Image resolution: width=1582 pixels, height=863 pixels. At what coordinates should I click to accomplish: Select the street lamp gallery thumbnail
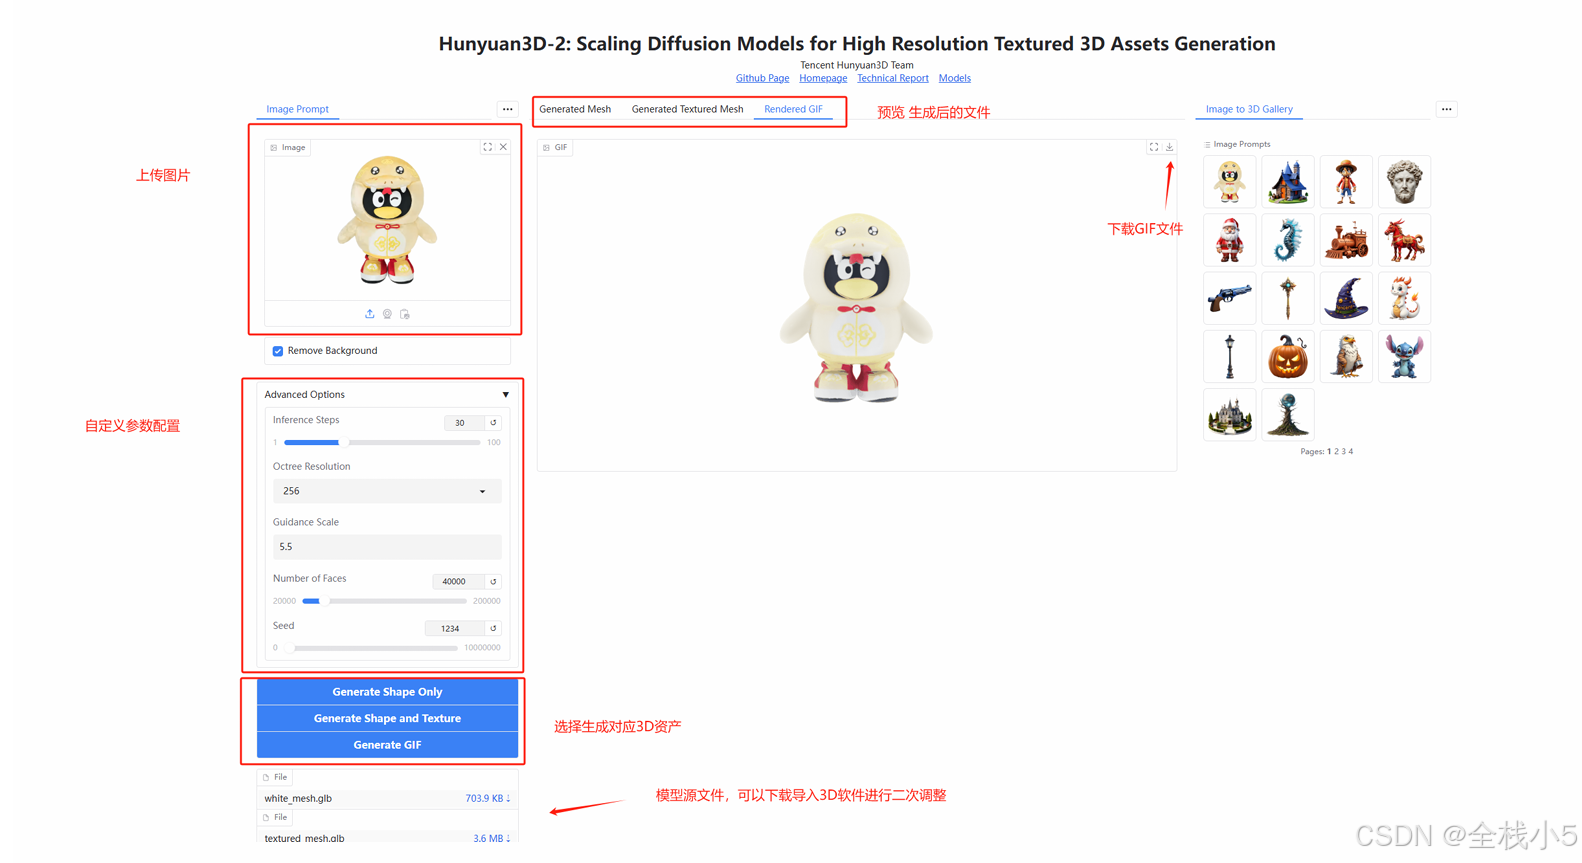click(x=1229, y=356)
